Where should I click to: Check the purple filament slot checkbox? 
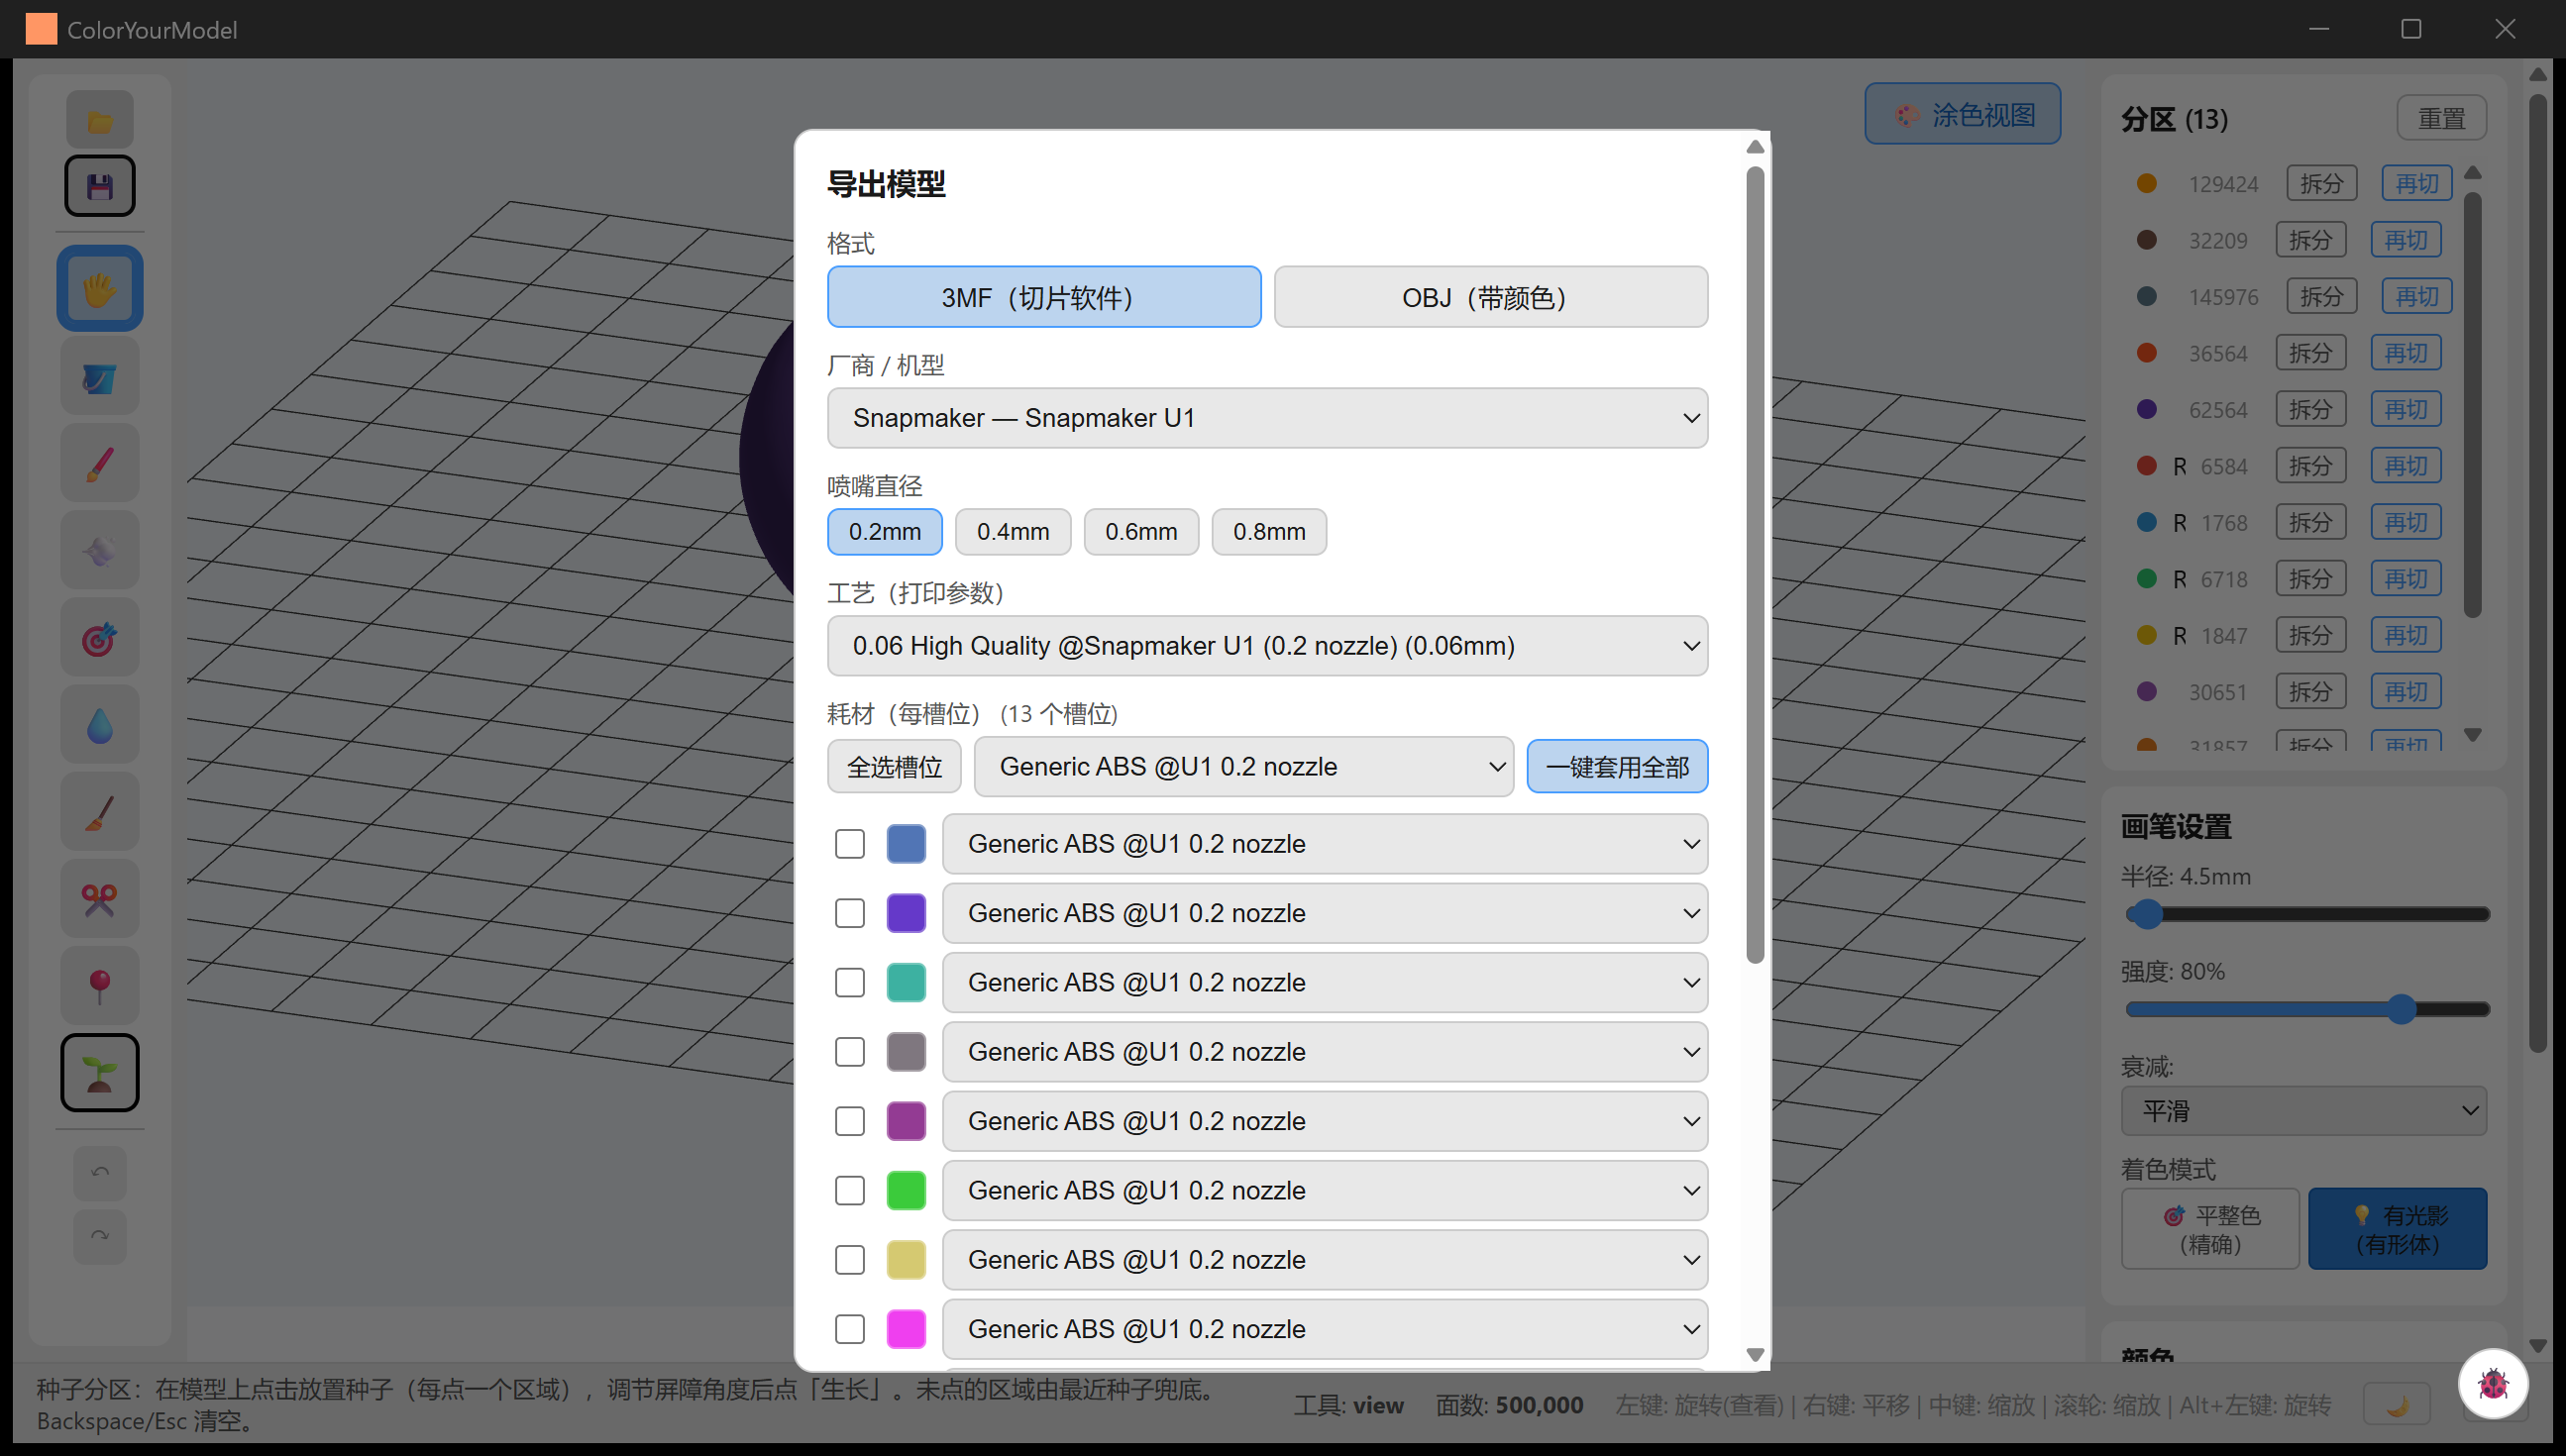[850, 914]
